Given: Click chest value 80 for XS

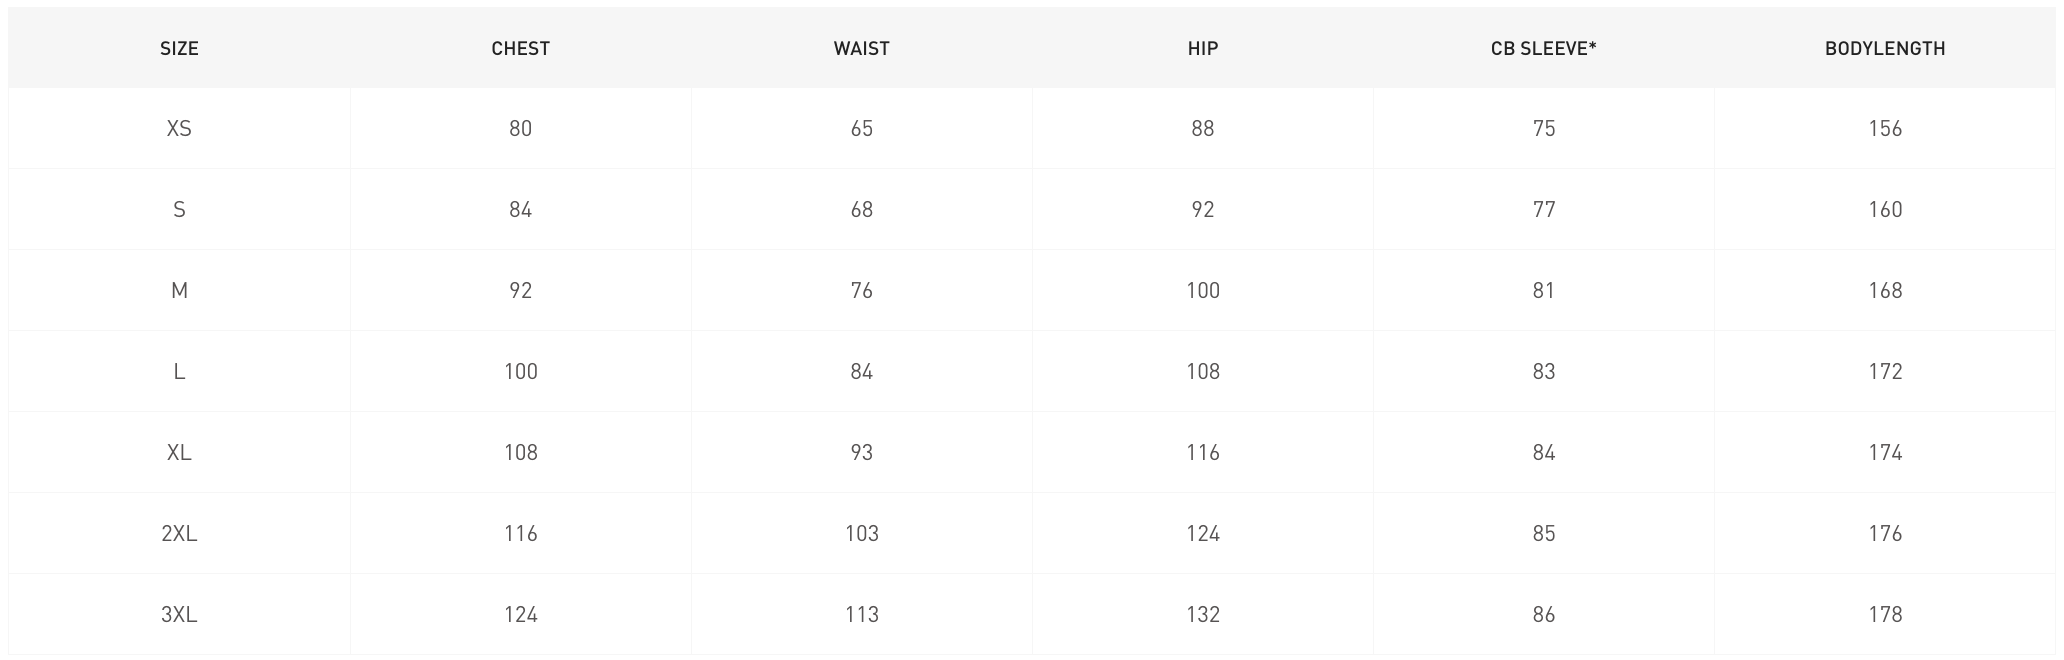Looking at the screenshot, I should click(x=520, y=129).
